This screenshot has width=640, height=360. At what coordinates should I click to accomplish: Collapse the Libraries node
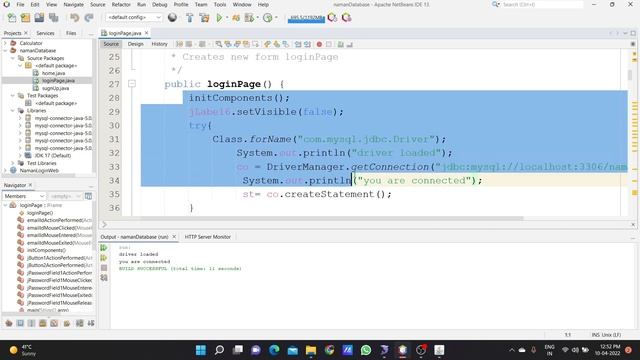pyautogui.click(x=13, y=111)
